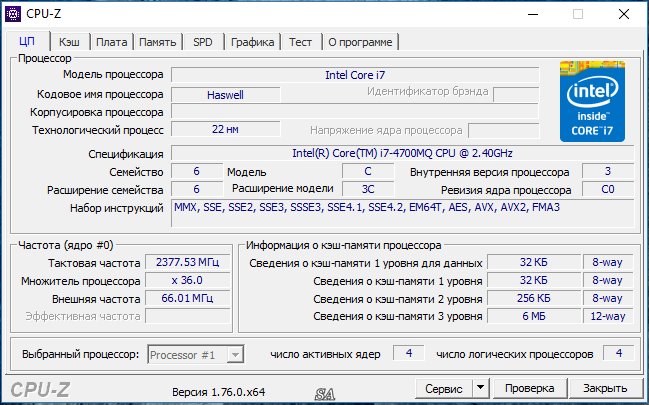
Task: Click the Проверка button
Action: coord(529,388)
